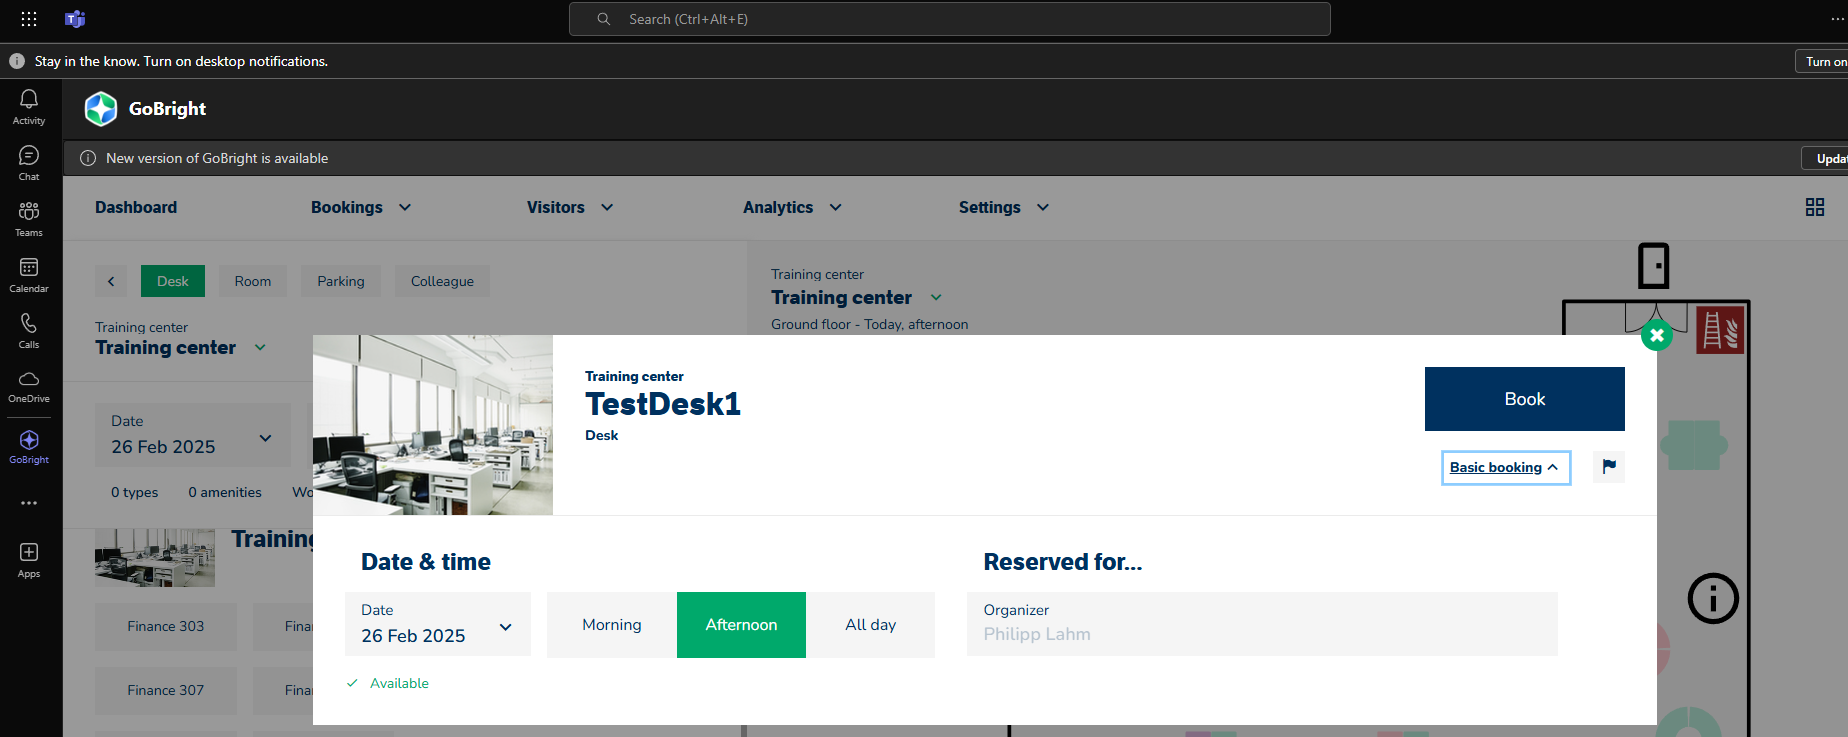Select the Morning time slot
The image size is (1848, 737).
pyautogui.click(x=611, y=625)
